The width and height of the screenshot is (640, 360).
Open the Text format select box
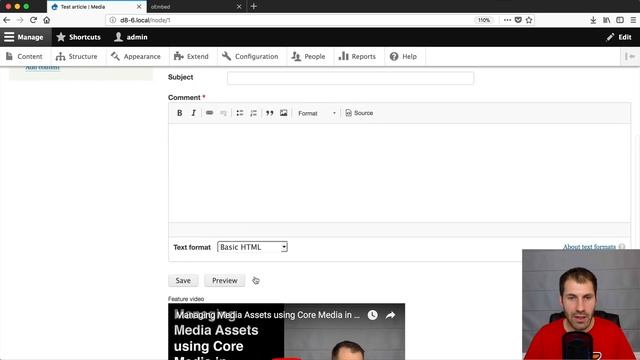click(x=252, y=247)
